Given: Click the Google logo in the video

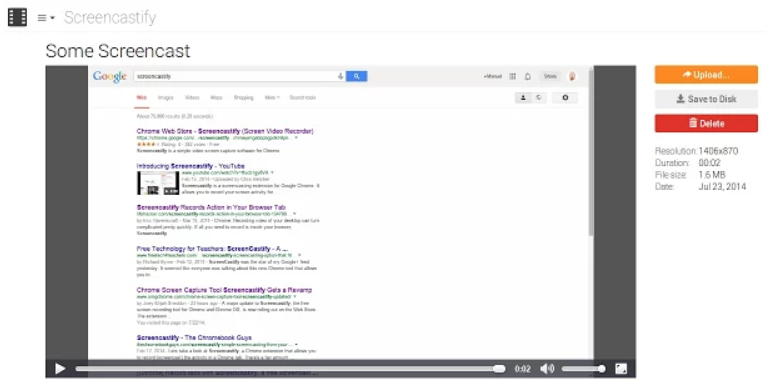Looking at the screenshot, I should (110, 77).
